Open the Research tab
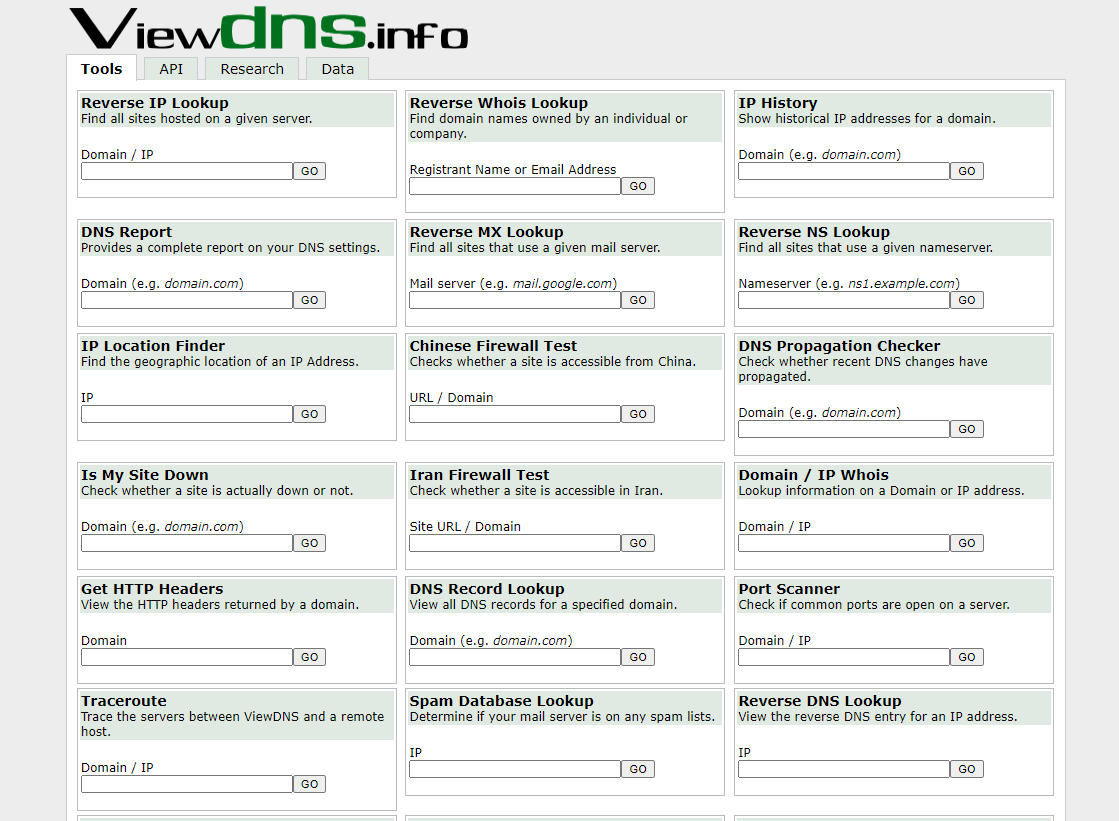The image size is (1119, 821). tap(252, 69)
